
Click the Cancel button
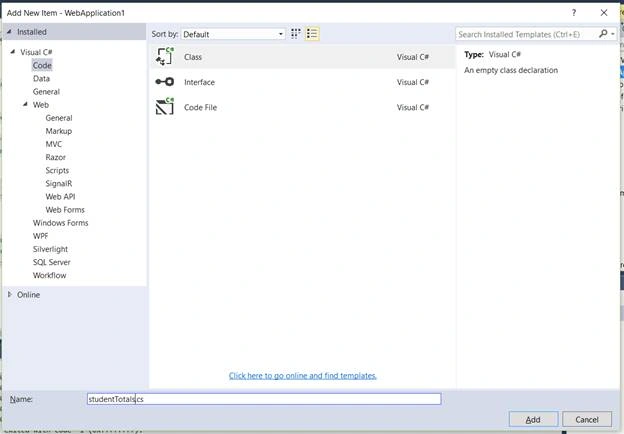coord(587,419)
